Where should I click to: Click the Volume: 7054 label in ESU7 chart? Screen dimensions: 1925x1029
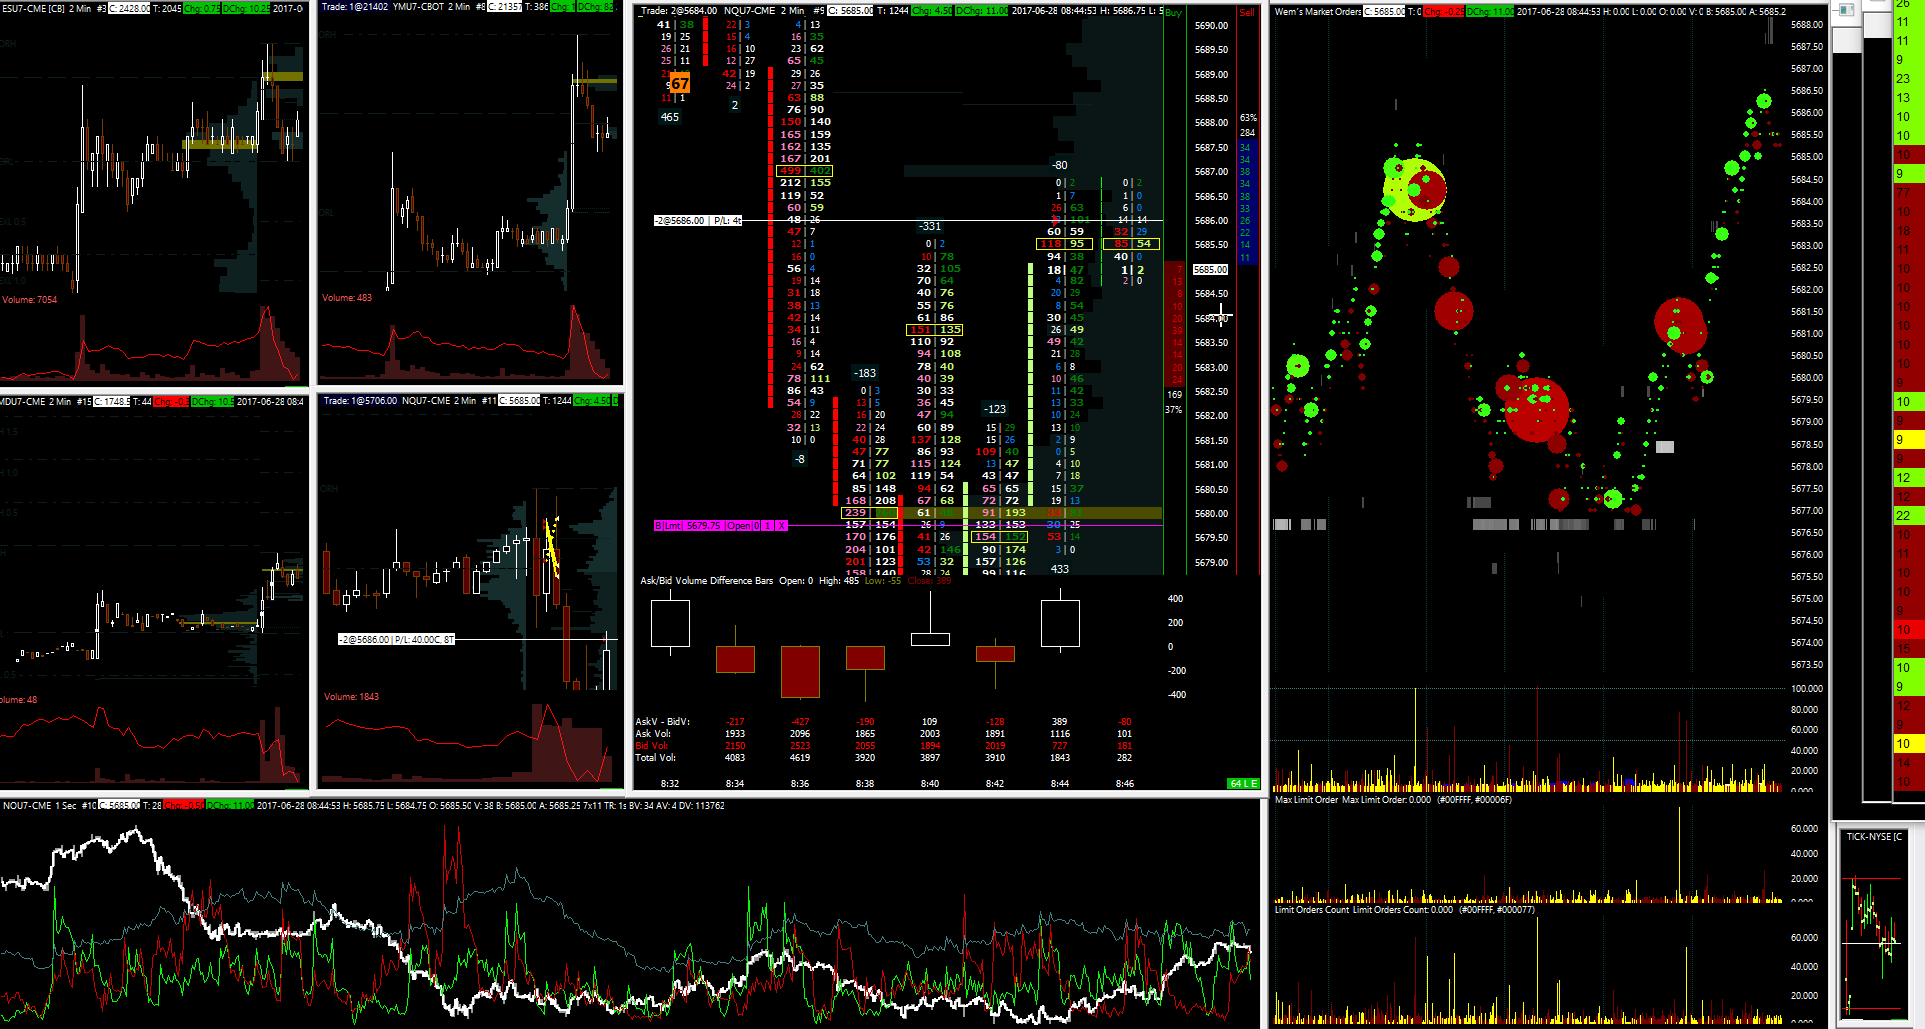(30, 300)
